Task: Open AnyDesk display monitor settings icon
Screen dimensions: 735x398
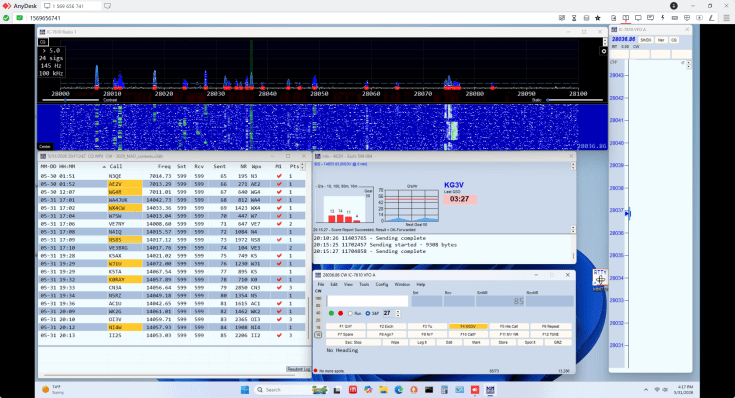Action: (638, 18)
